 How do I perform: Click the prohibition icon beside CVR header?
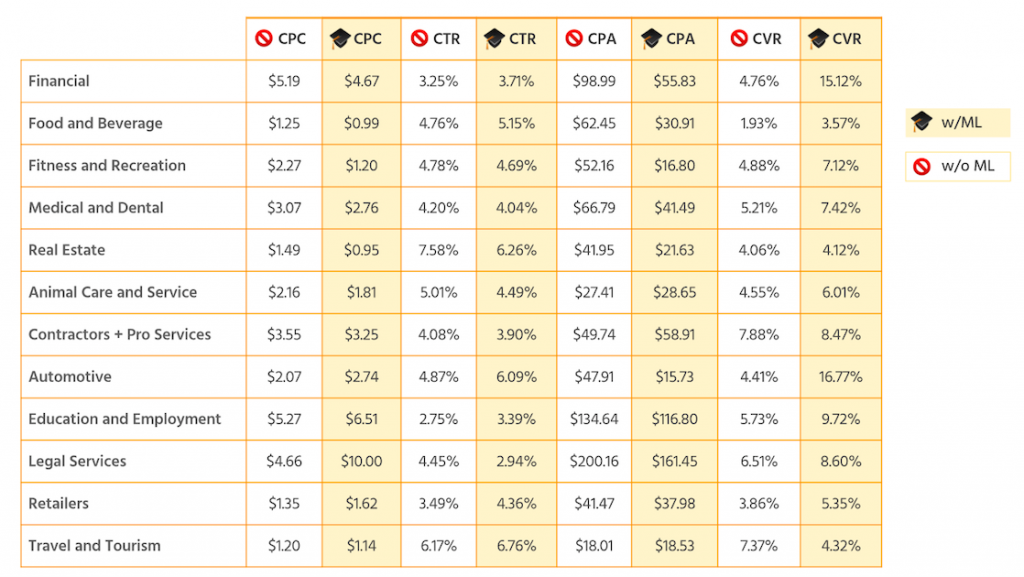pyautogui.click(x=739, y=39)
